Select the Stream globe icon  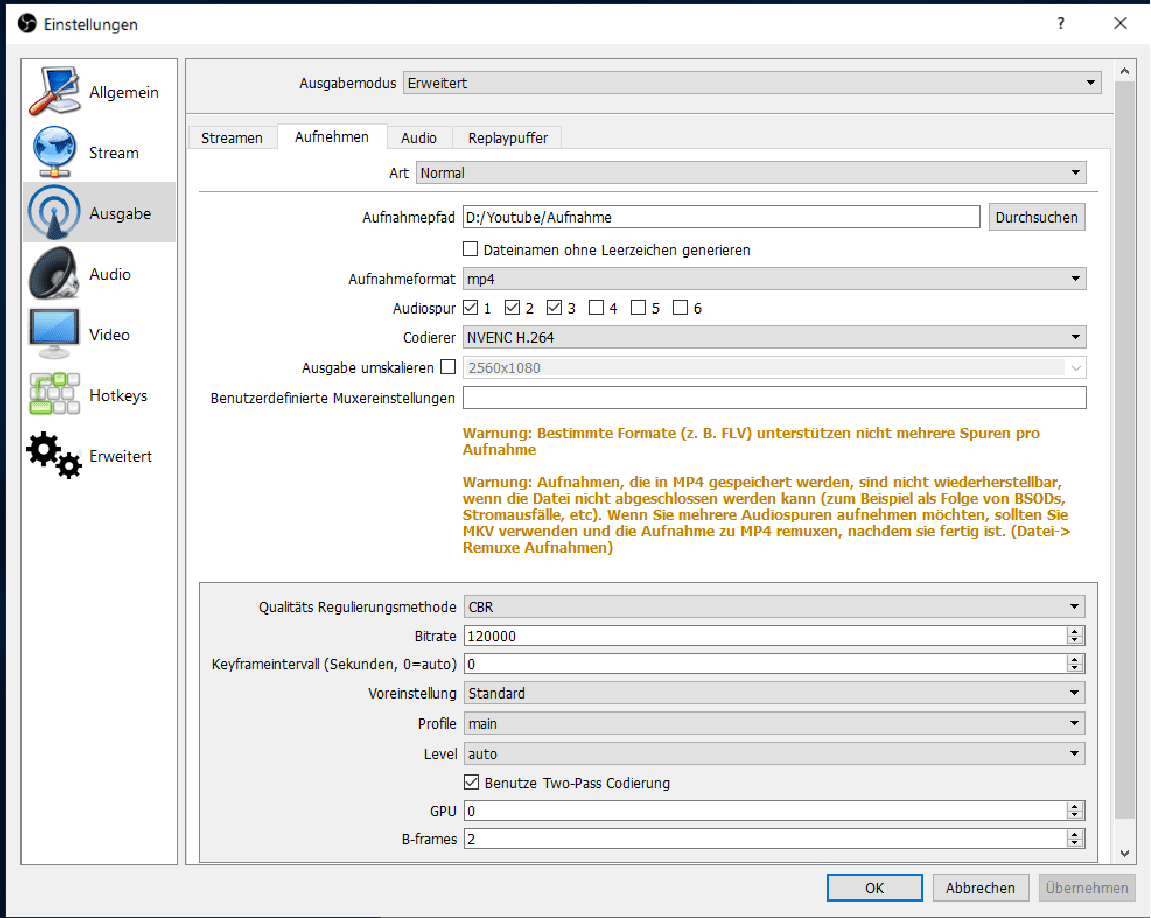54,152
